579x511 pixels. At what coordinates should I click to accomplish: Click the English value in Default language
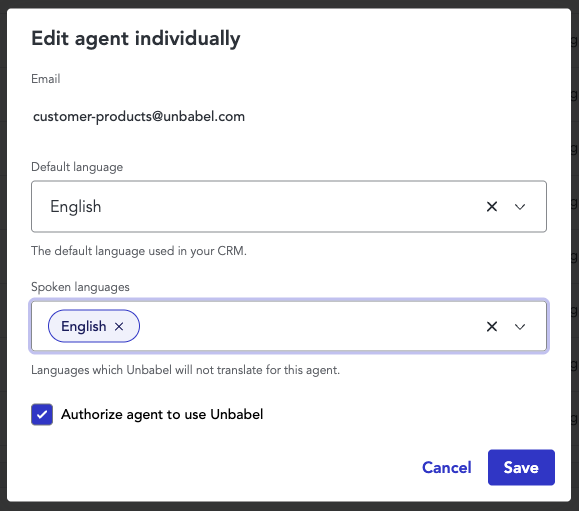click(76, 206)
